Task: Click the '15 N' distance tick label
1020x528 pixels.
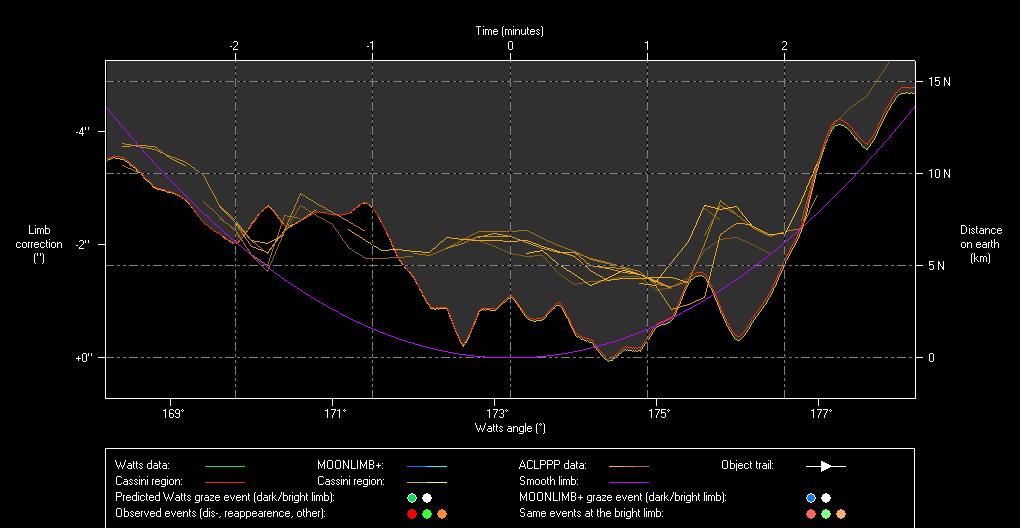Action: [938, 81]
